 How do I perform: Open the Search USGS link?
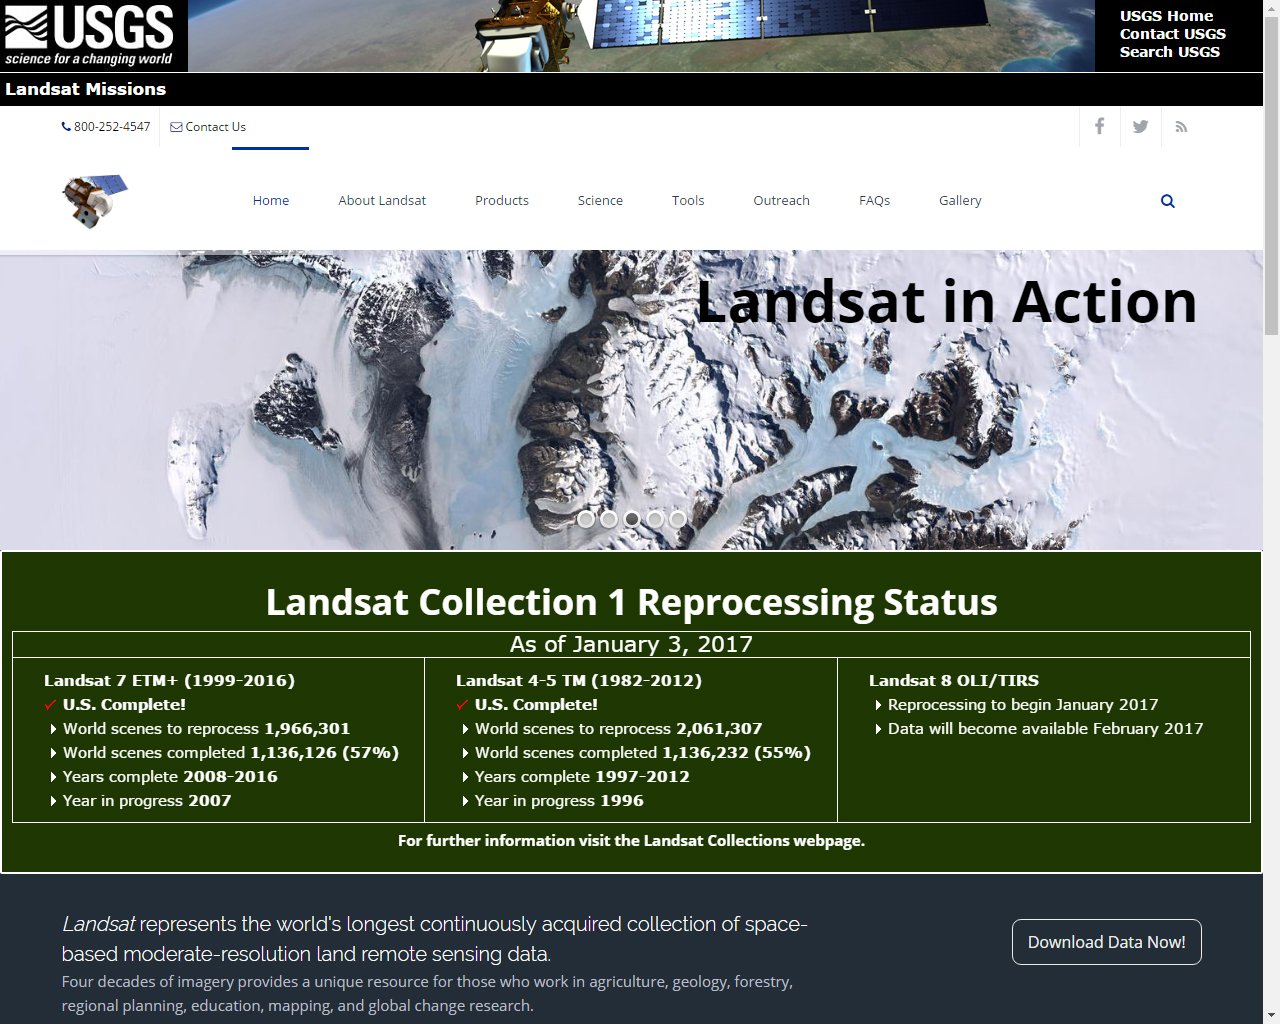pos(1169,51)
